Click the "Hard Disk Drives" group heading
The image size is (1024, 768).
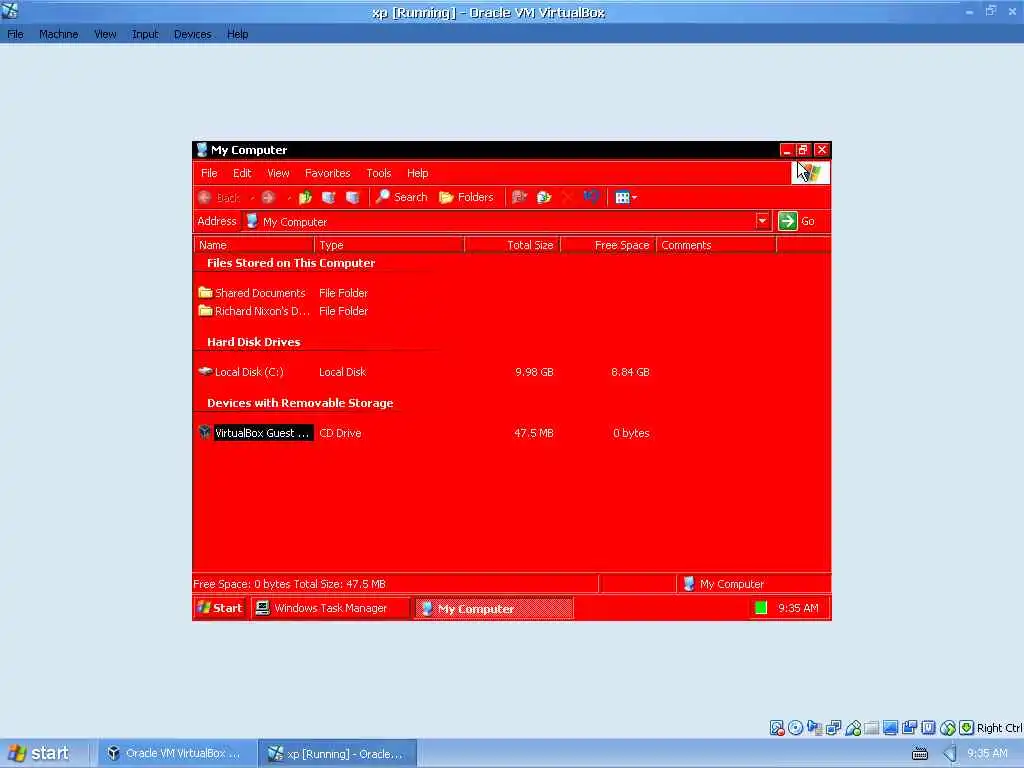[253, 342]
